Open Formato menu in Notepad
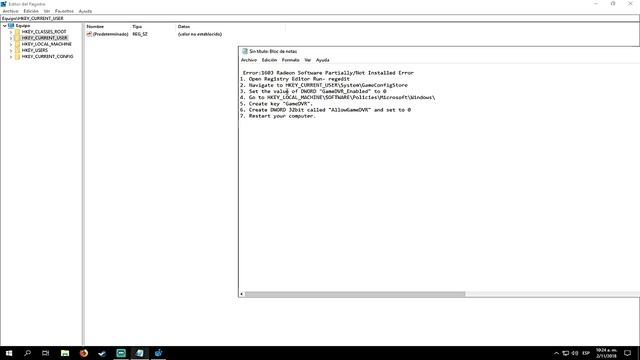 coord(291,60)
